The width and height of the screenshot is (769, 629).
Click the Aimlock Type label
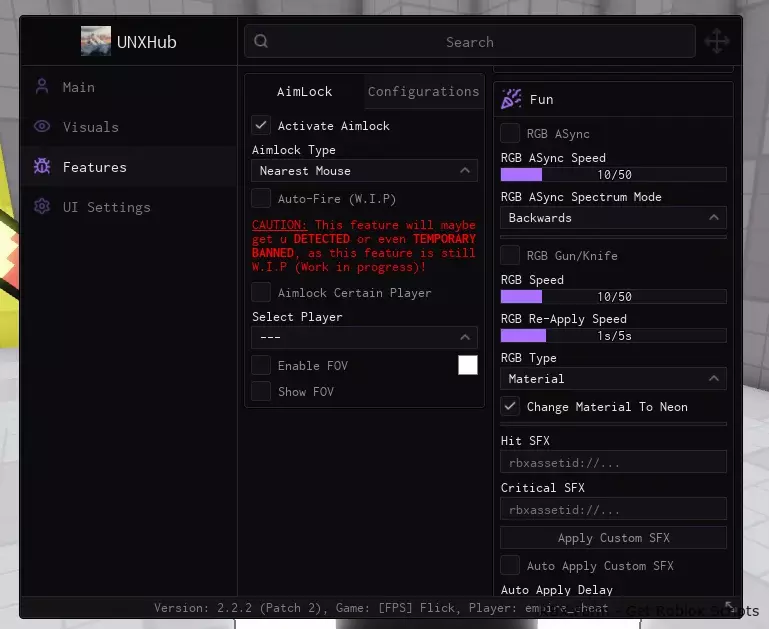click(x=294, y=150)
